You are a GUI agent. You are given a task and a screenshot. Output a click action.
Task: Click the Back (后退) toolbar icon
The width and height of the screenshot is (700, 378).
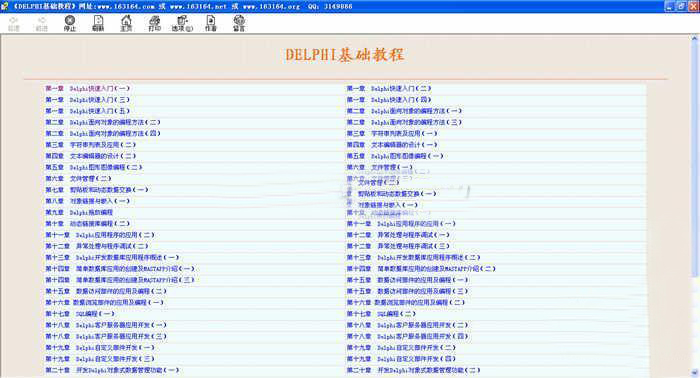tap(14, 23)
